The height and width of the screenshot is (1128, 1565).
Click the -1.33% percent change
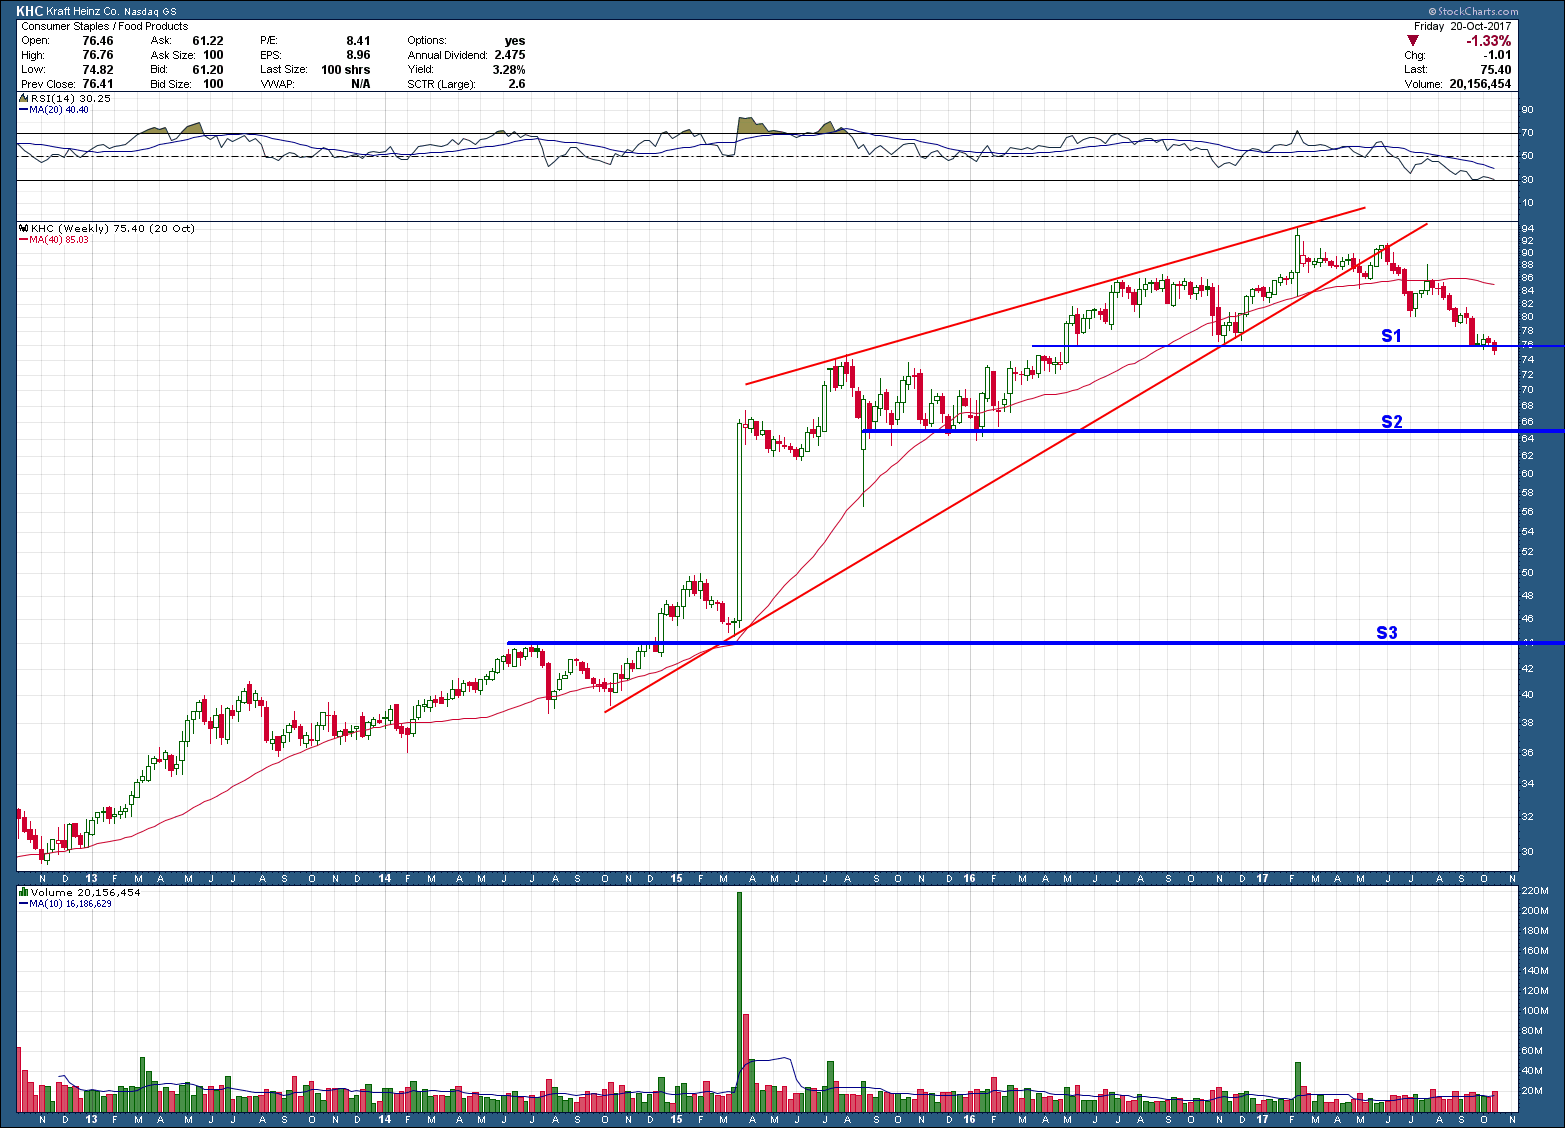coord(1488,41)
